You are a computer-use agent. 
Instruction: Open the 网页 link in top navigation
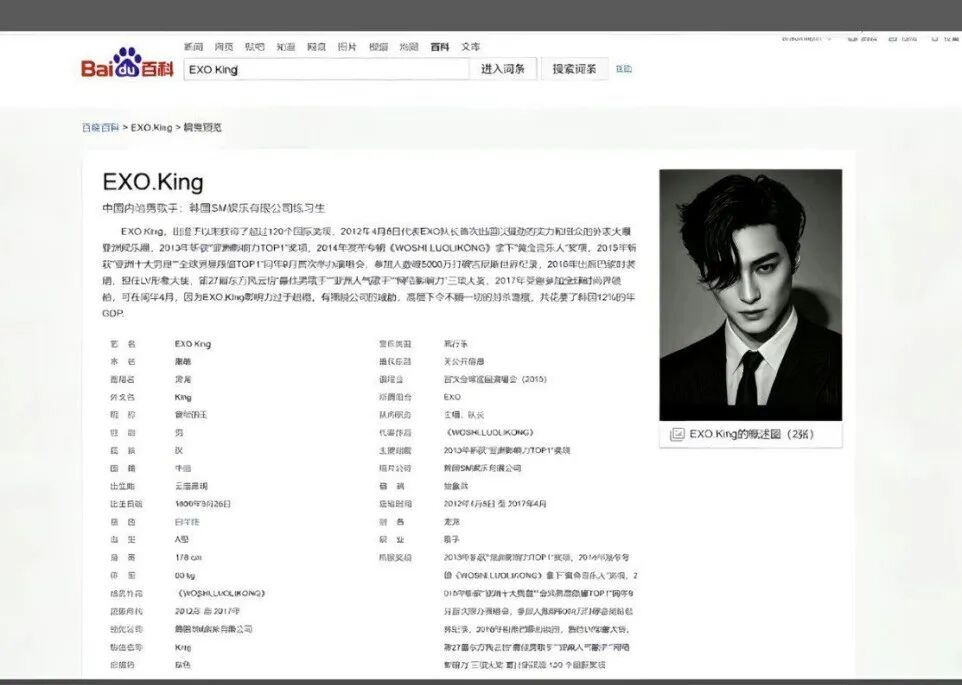(224, 47)
